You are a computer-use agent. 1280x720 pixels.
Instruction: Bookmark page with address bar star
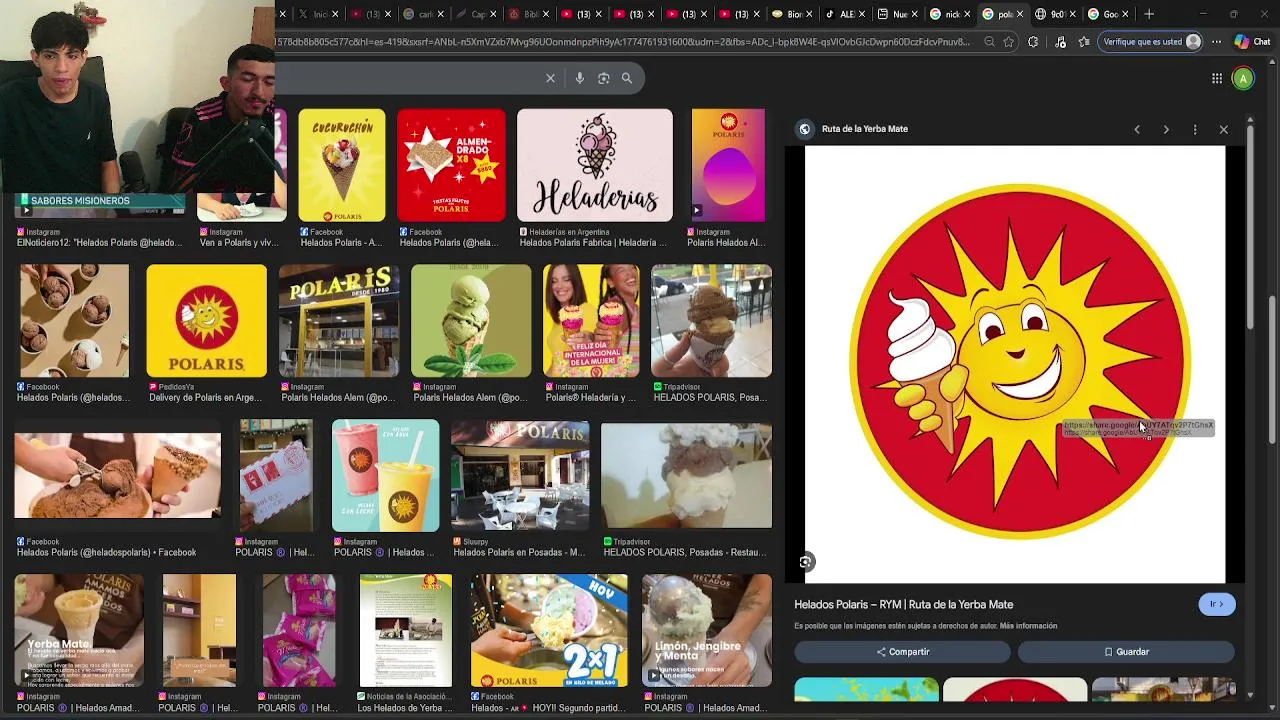pyautogui.click(x=1009, y=42)
